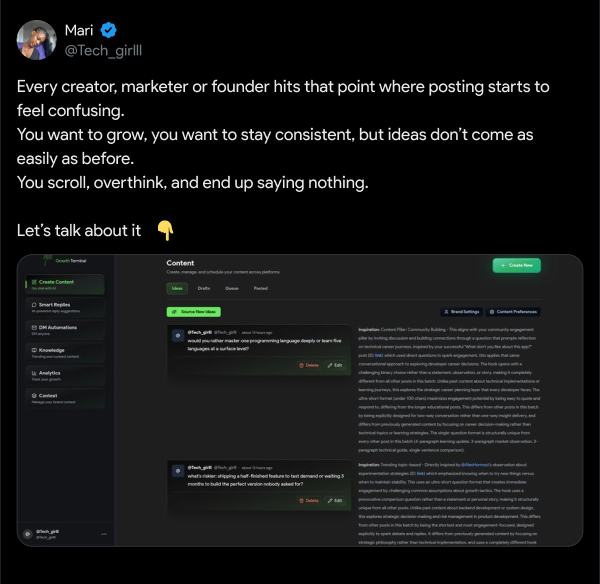
Task: View the Posted tab
Action: [260, 288]
